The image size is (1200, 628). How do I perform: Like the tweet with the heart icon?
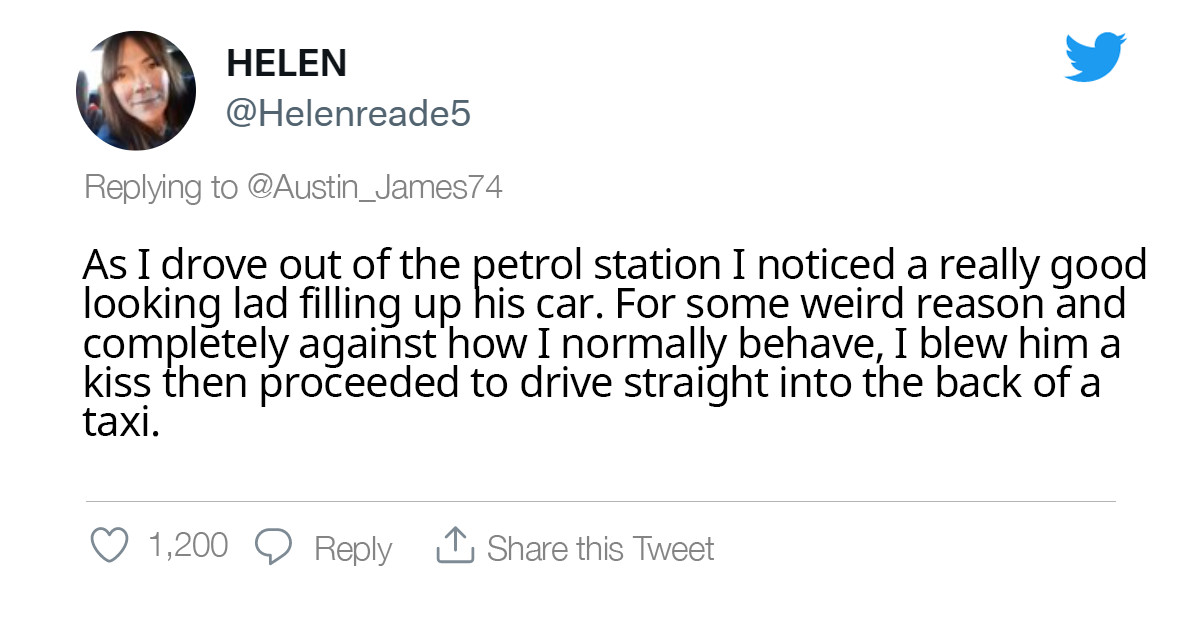(109, 546)
